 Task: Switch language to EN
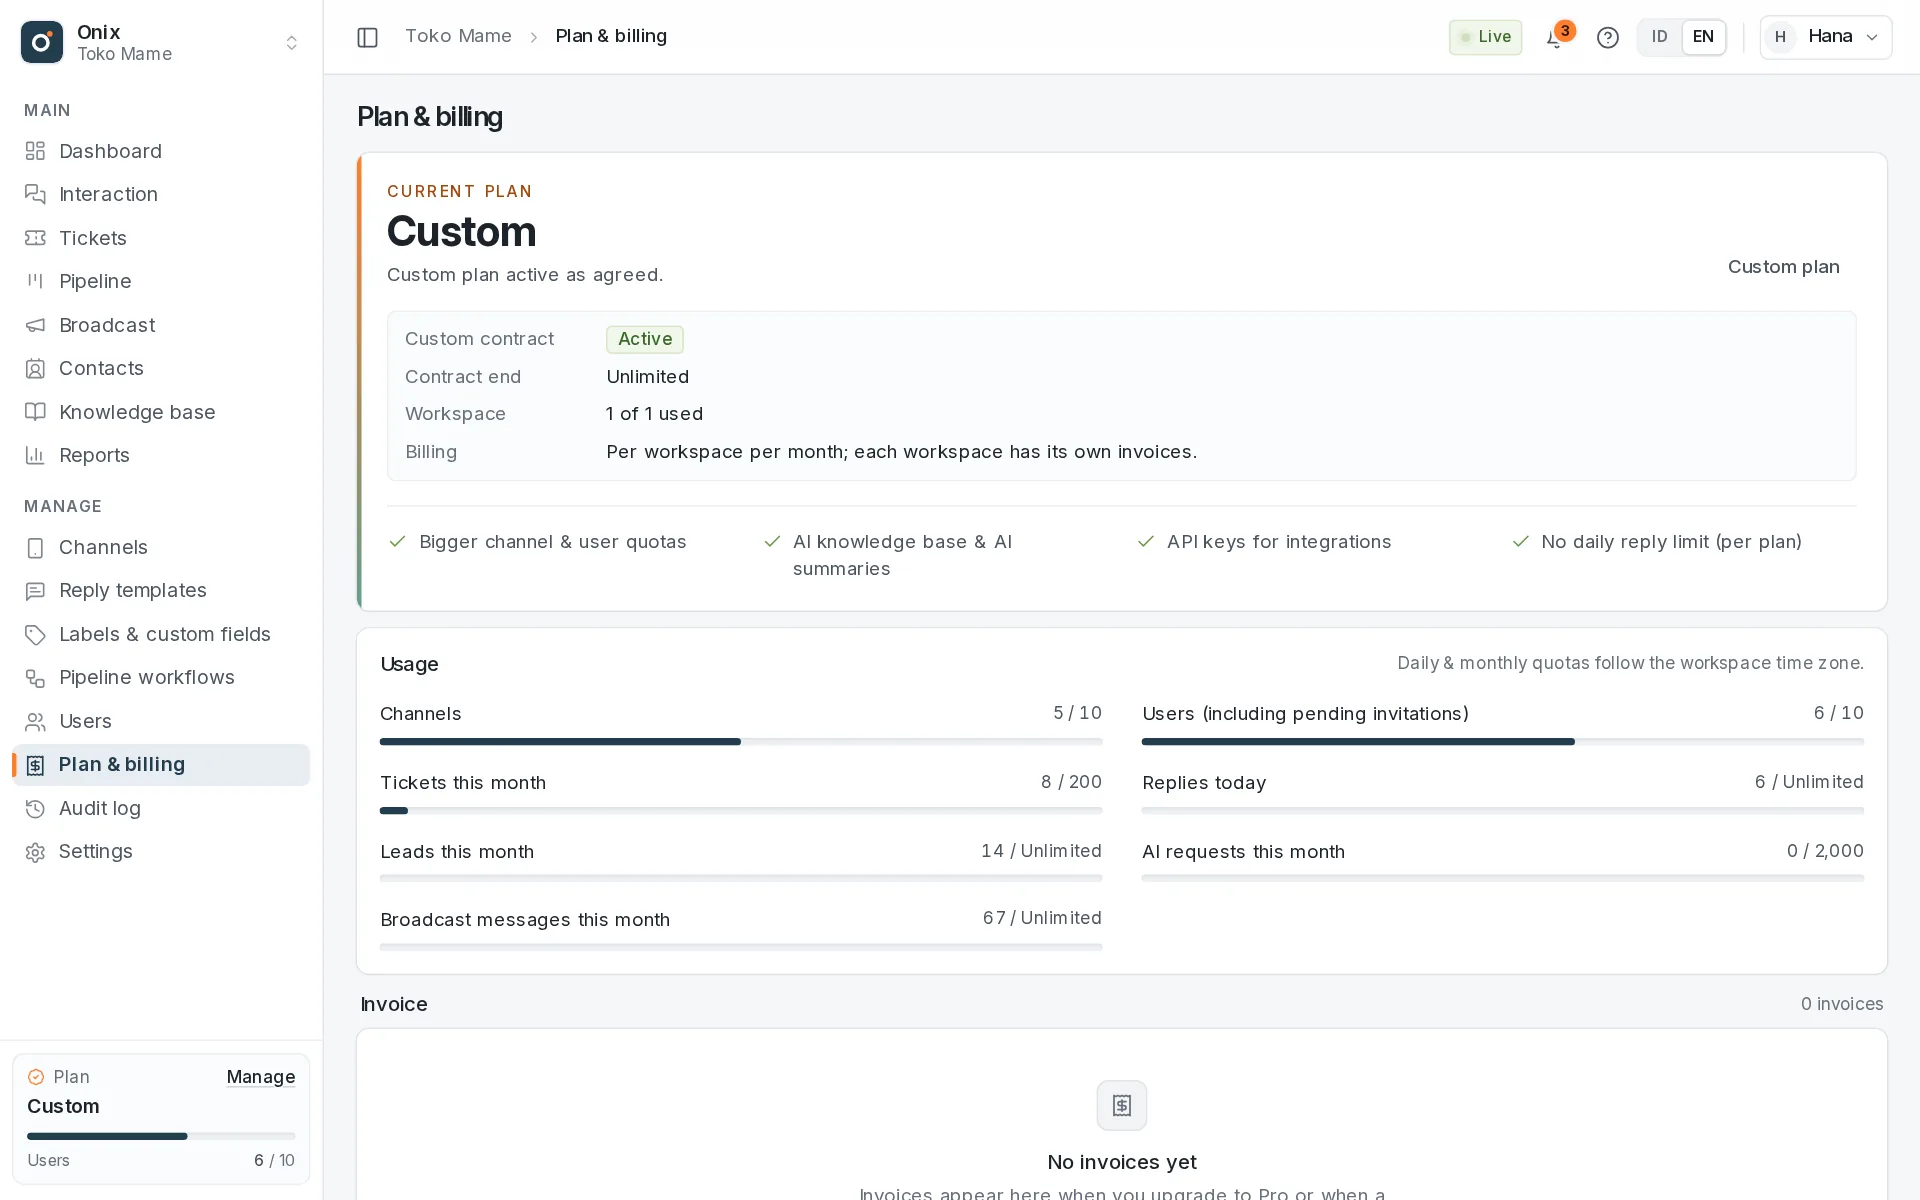(x=1703, y=37)
